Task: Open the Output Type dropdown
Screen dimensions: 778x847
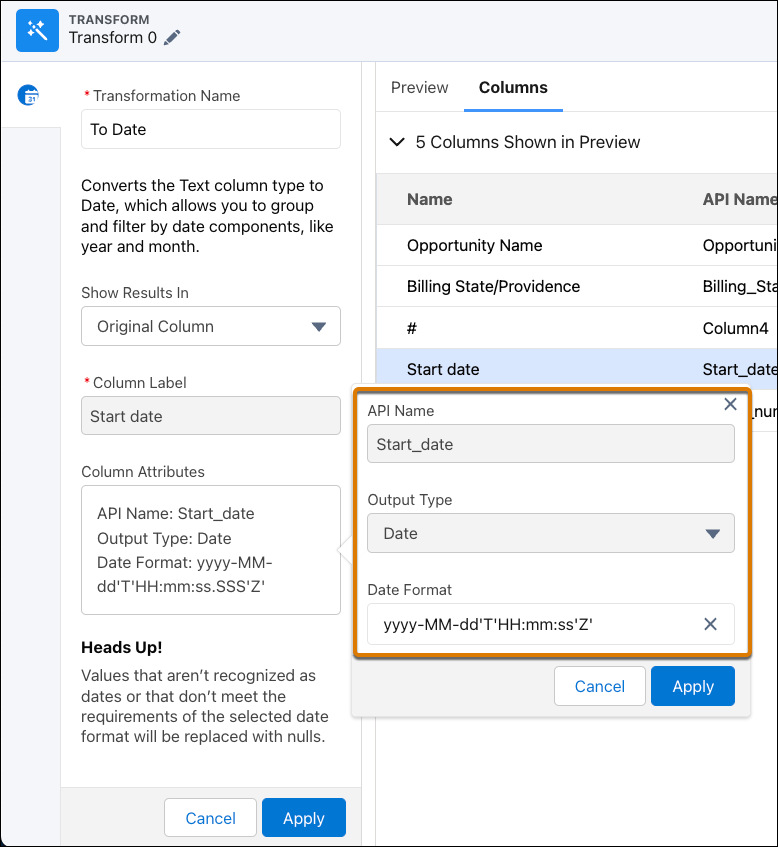Action: click(x=550, y=533)
